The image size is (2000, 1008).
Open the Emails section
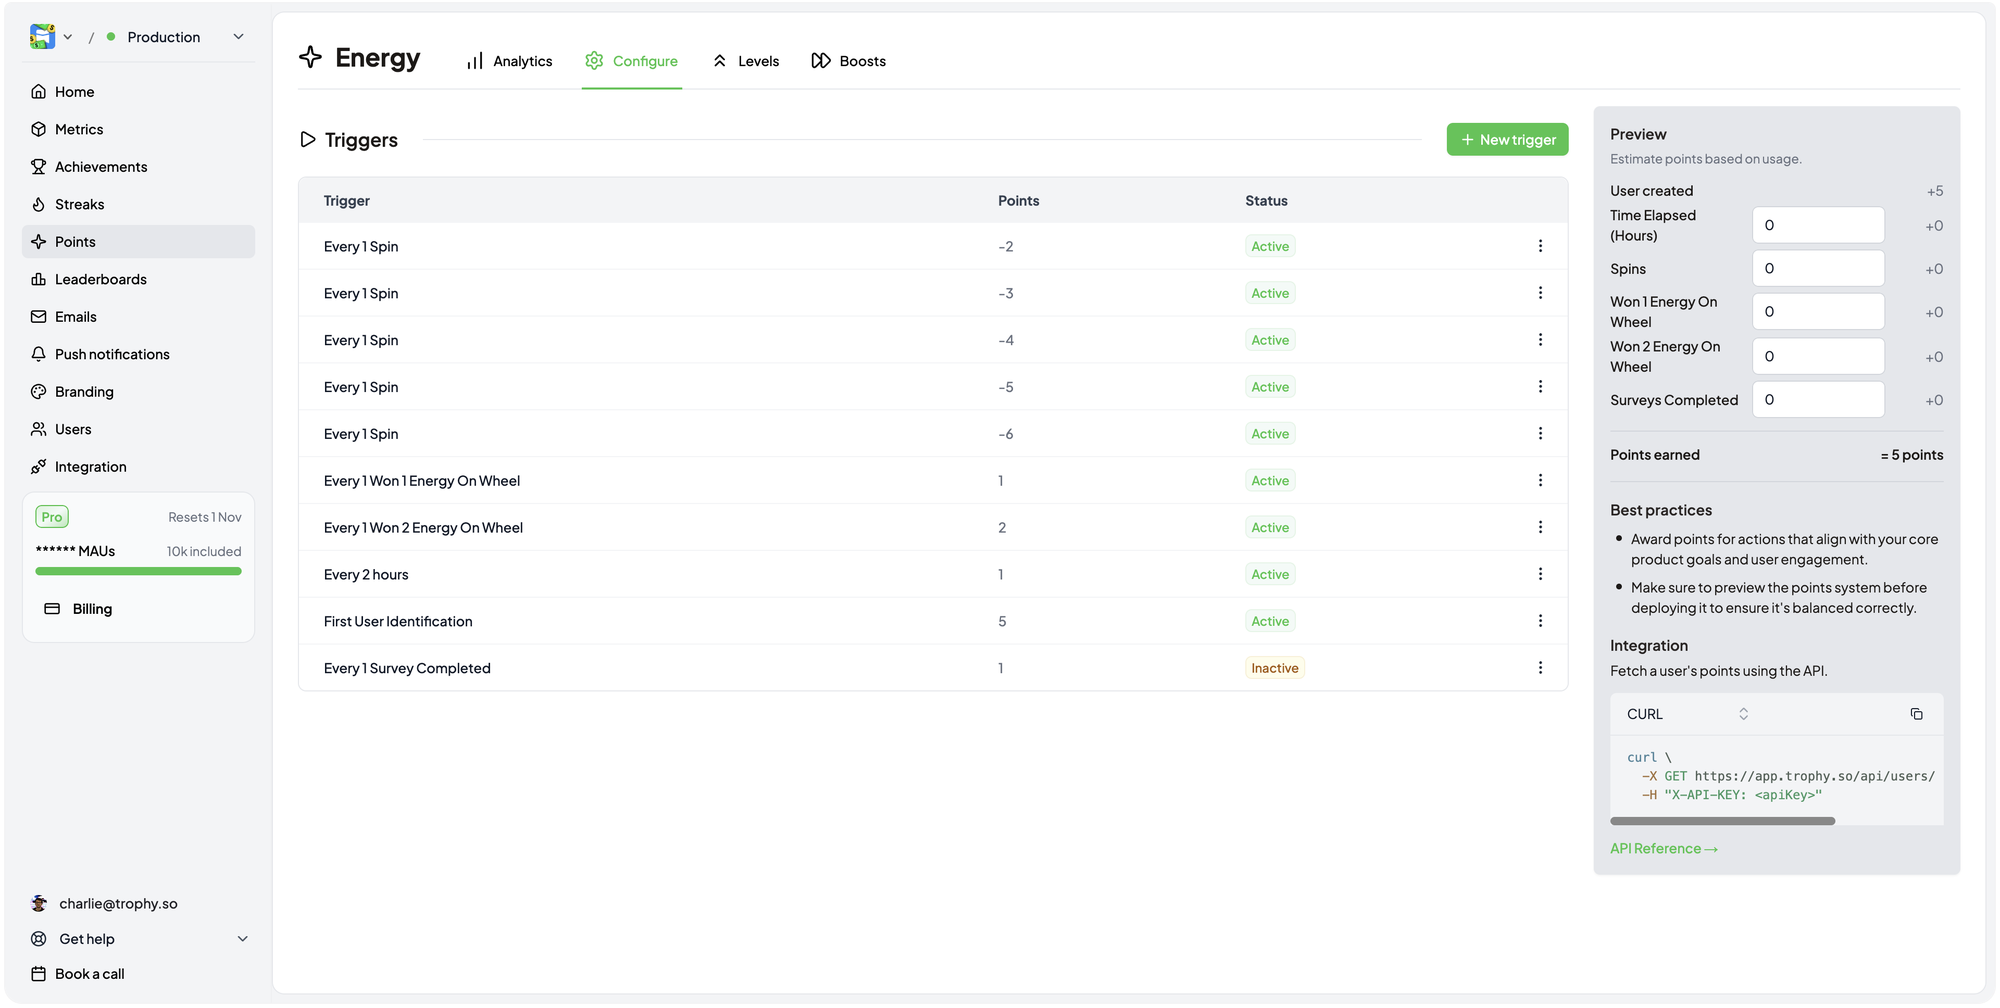pos(138,317)
